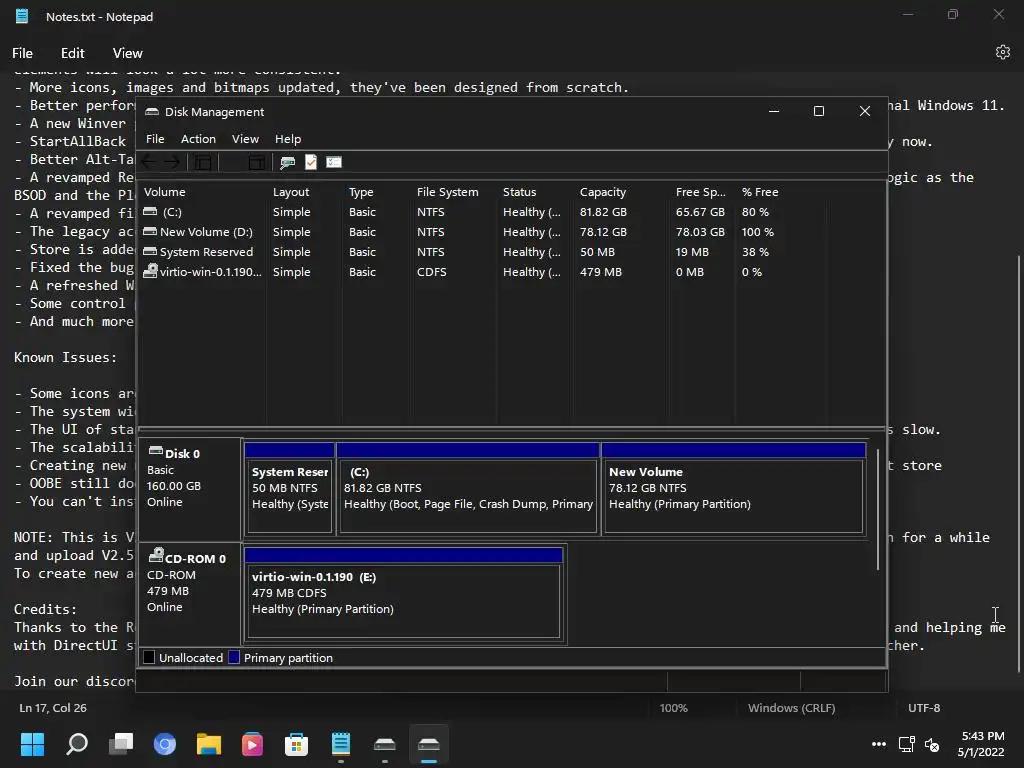1024x768 pixels.
Task: Click the black Unallocated legend swatch
Action: coord(149,658)
